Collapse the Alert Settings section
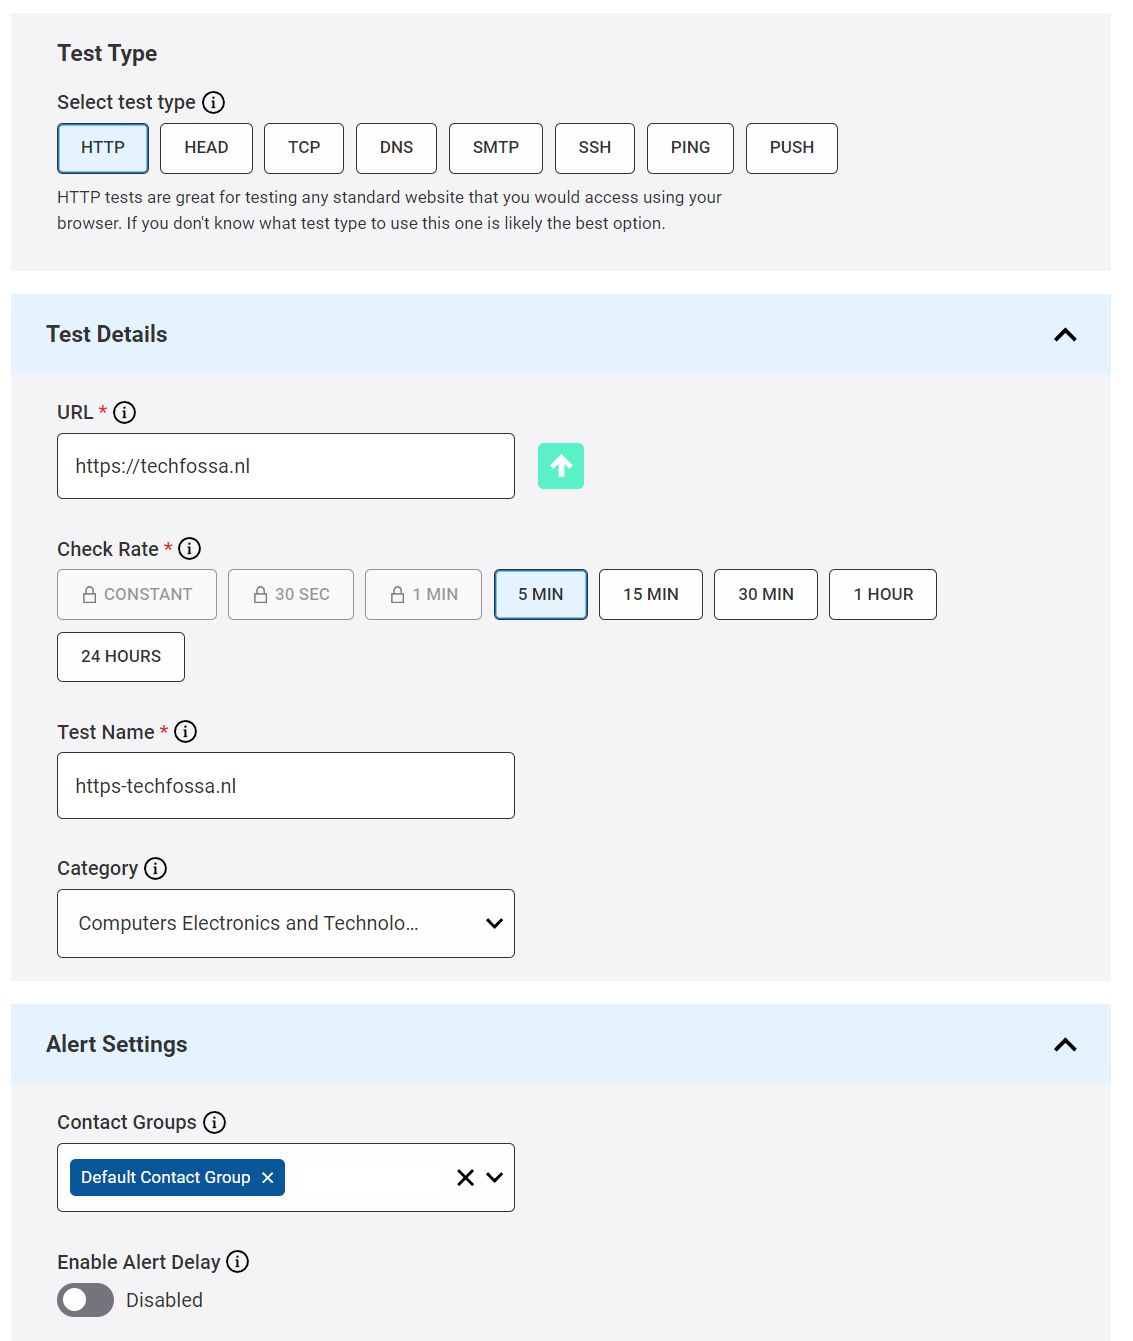 click(x=1065, y=1045)
